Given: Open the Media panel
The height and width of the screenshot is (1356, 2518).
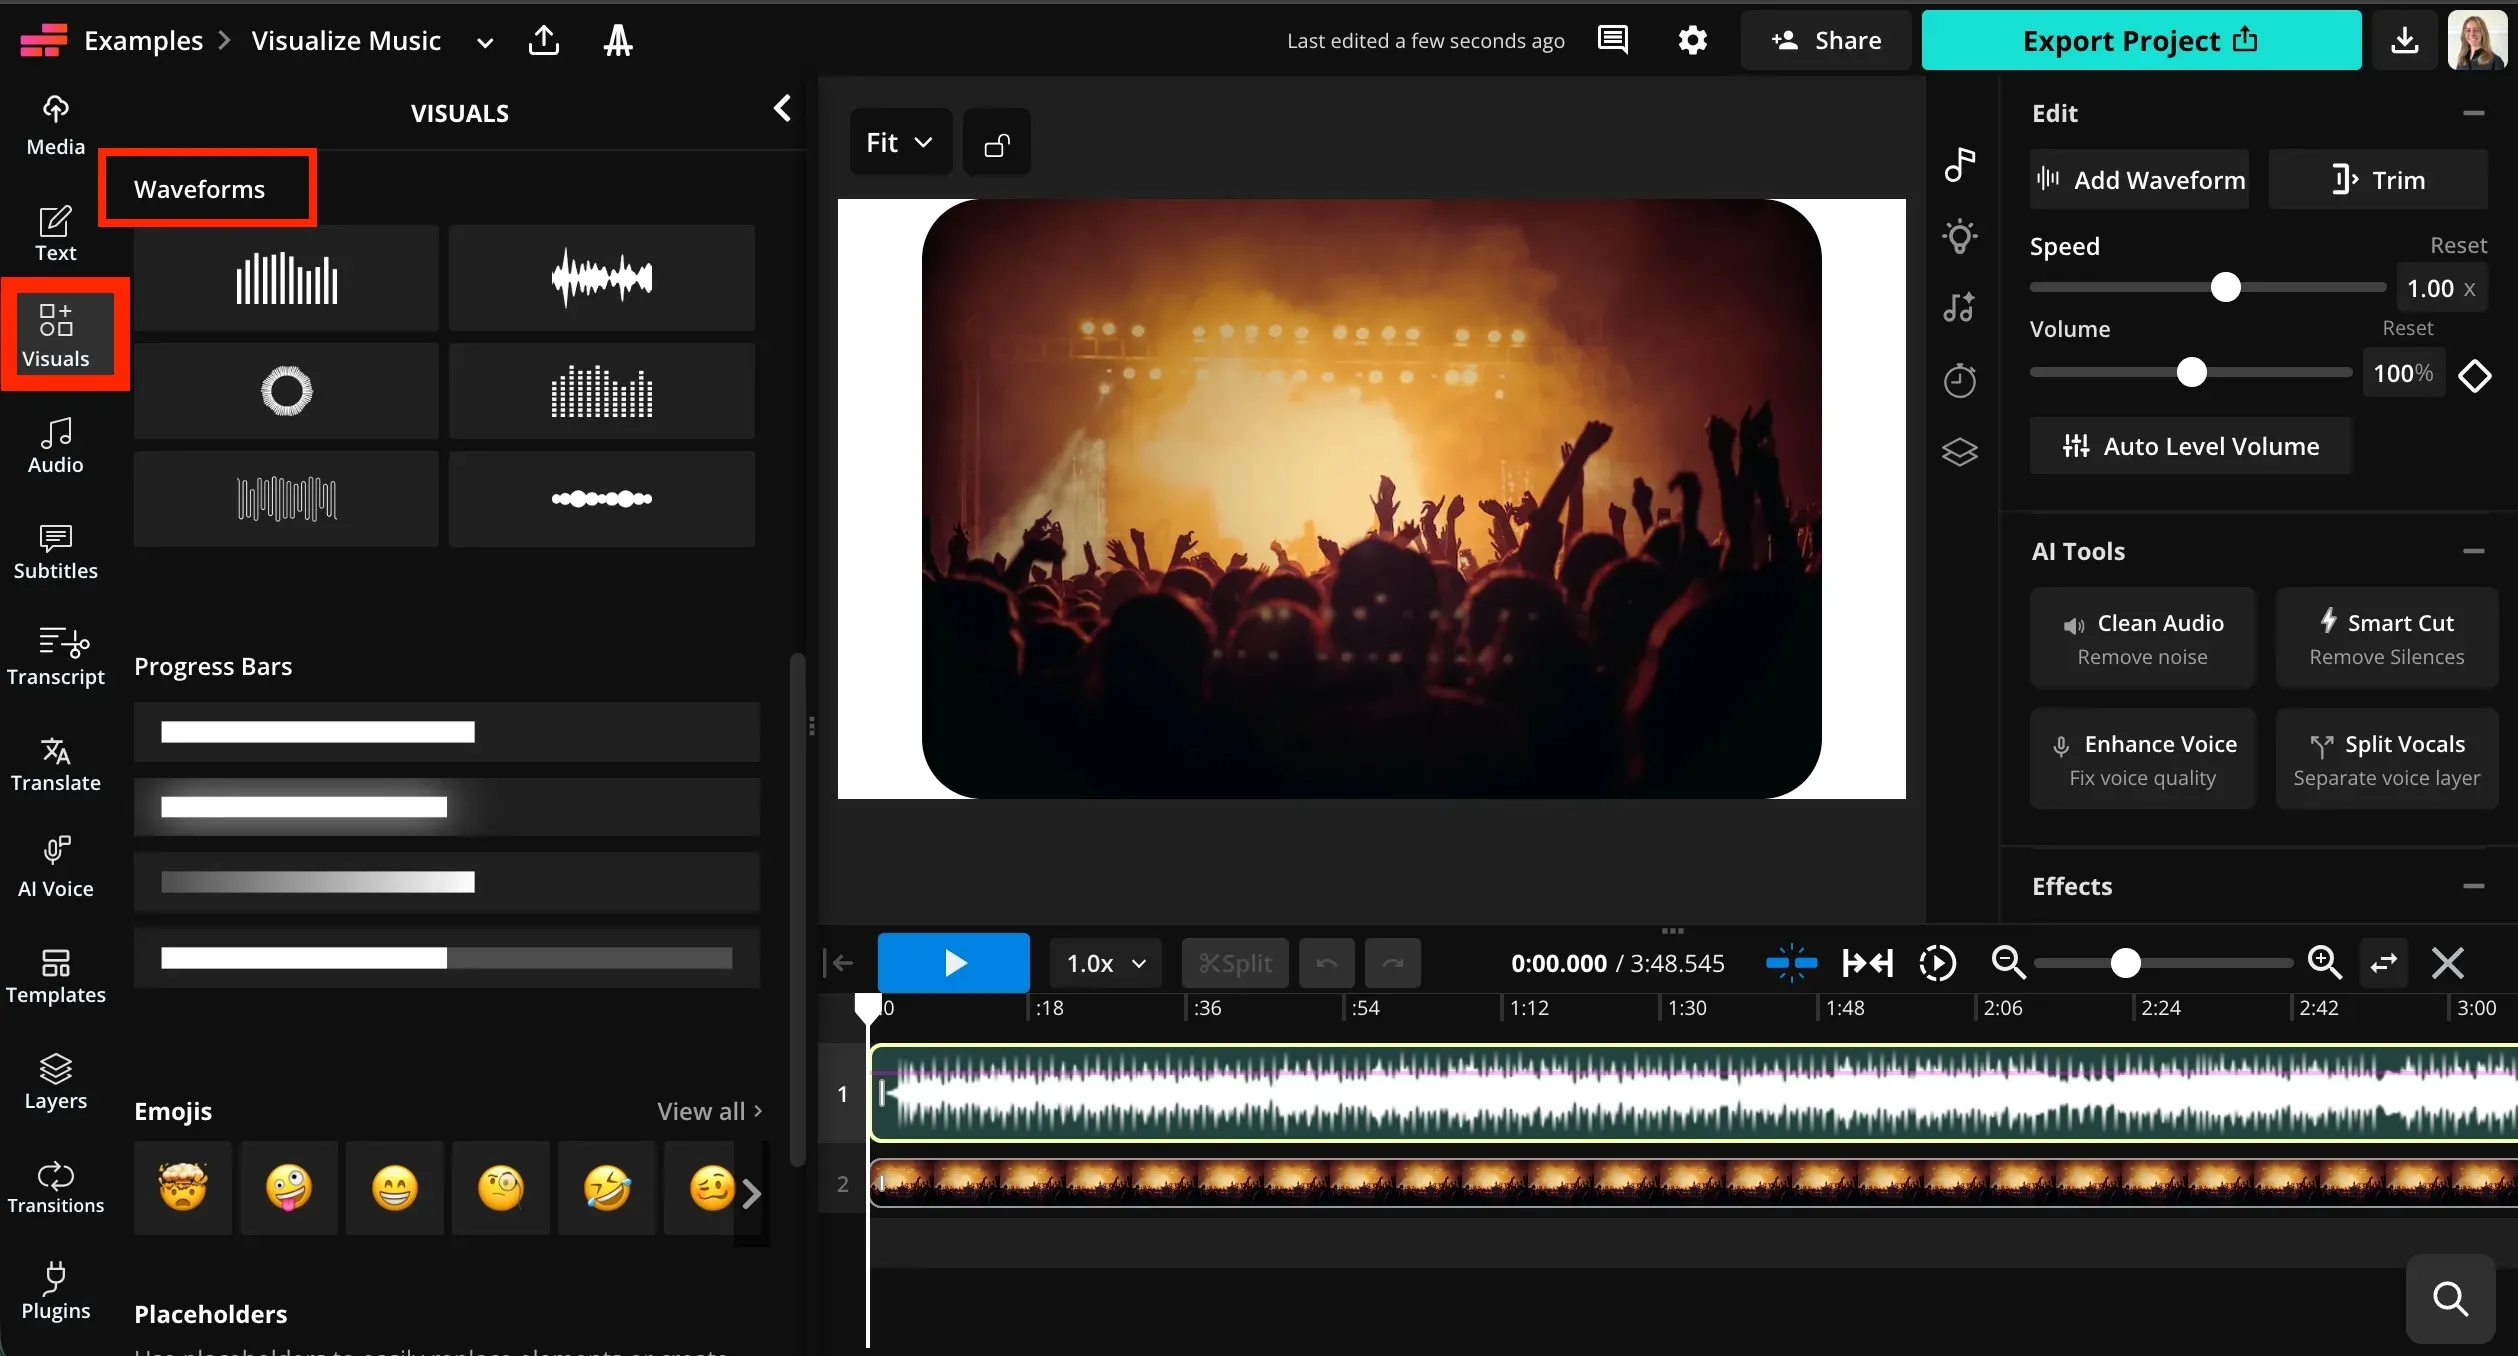Looking at the screenshot, I should click(x=55, y=122).
